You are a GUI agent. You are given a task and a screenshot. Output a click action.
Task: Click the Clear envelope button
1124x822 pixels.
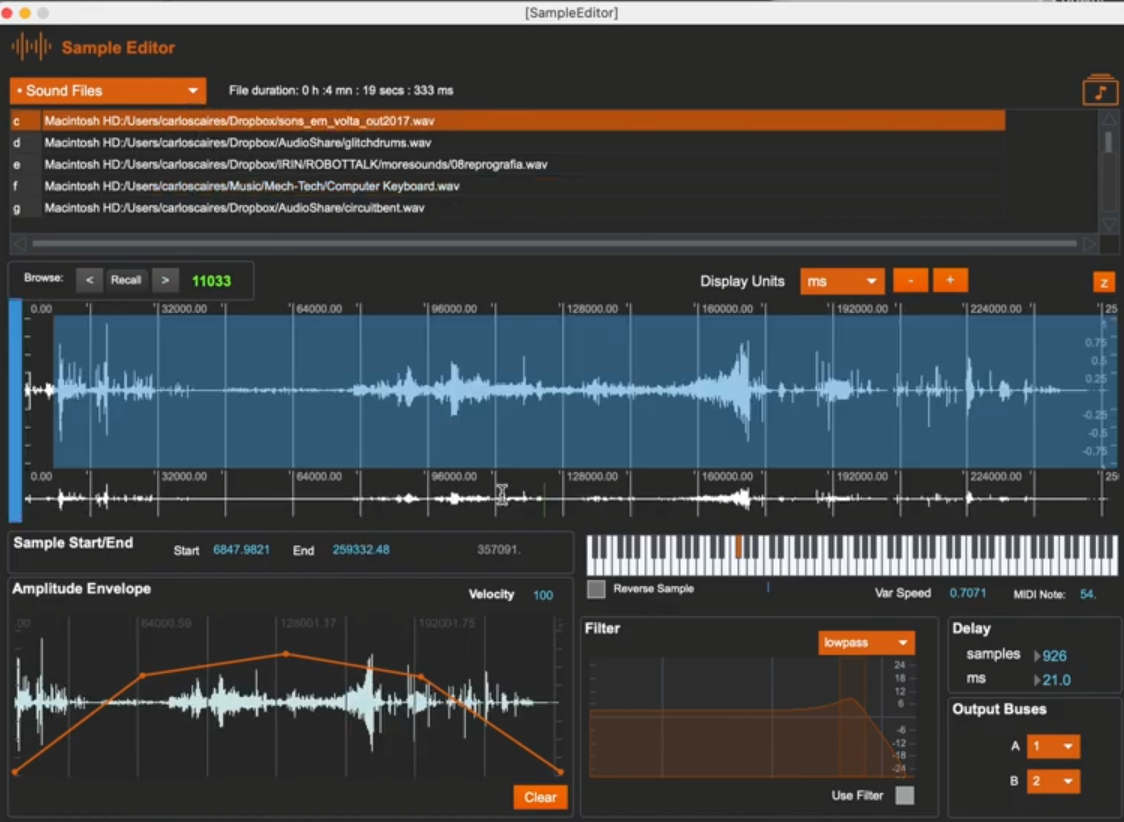pyautogui.click(x=540, y=797)
